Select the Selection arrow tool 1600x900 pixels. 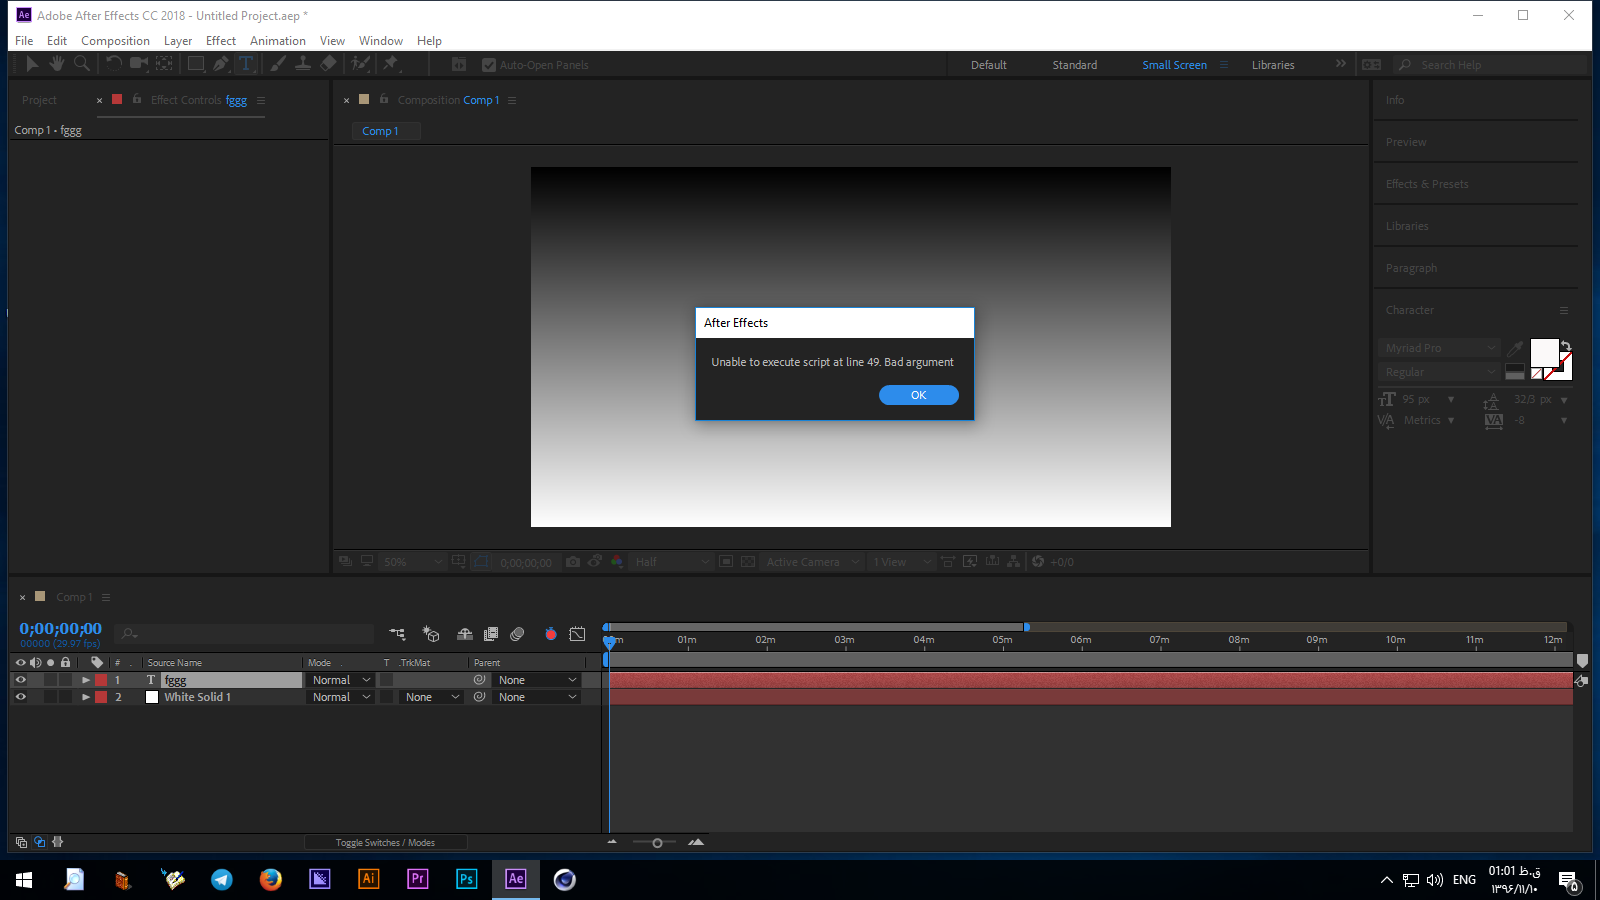32,64
